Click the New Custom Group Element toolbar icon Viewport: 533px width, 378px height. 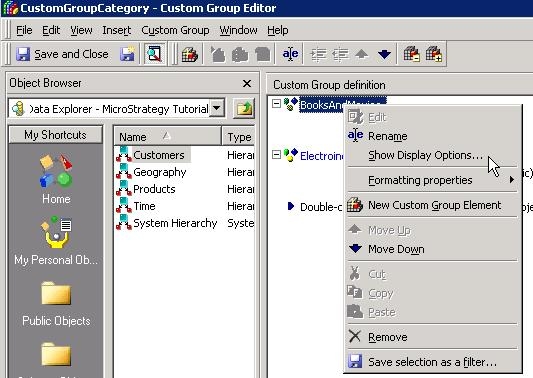point(189,54)
